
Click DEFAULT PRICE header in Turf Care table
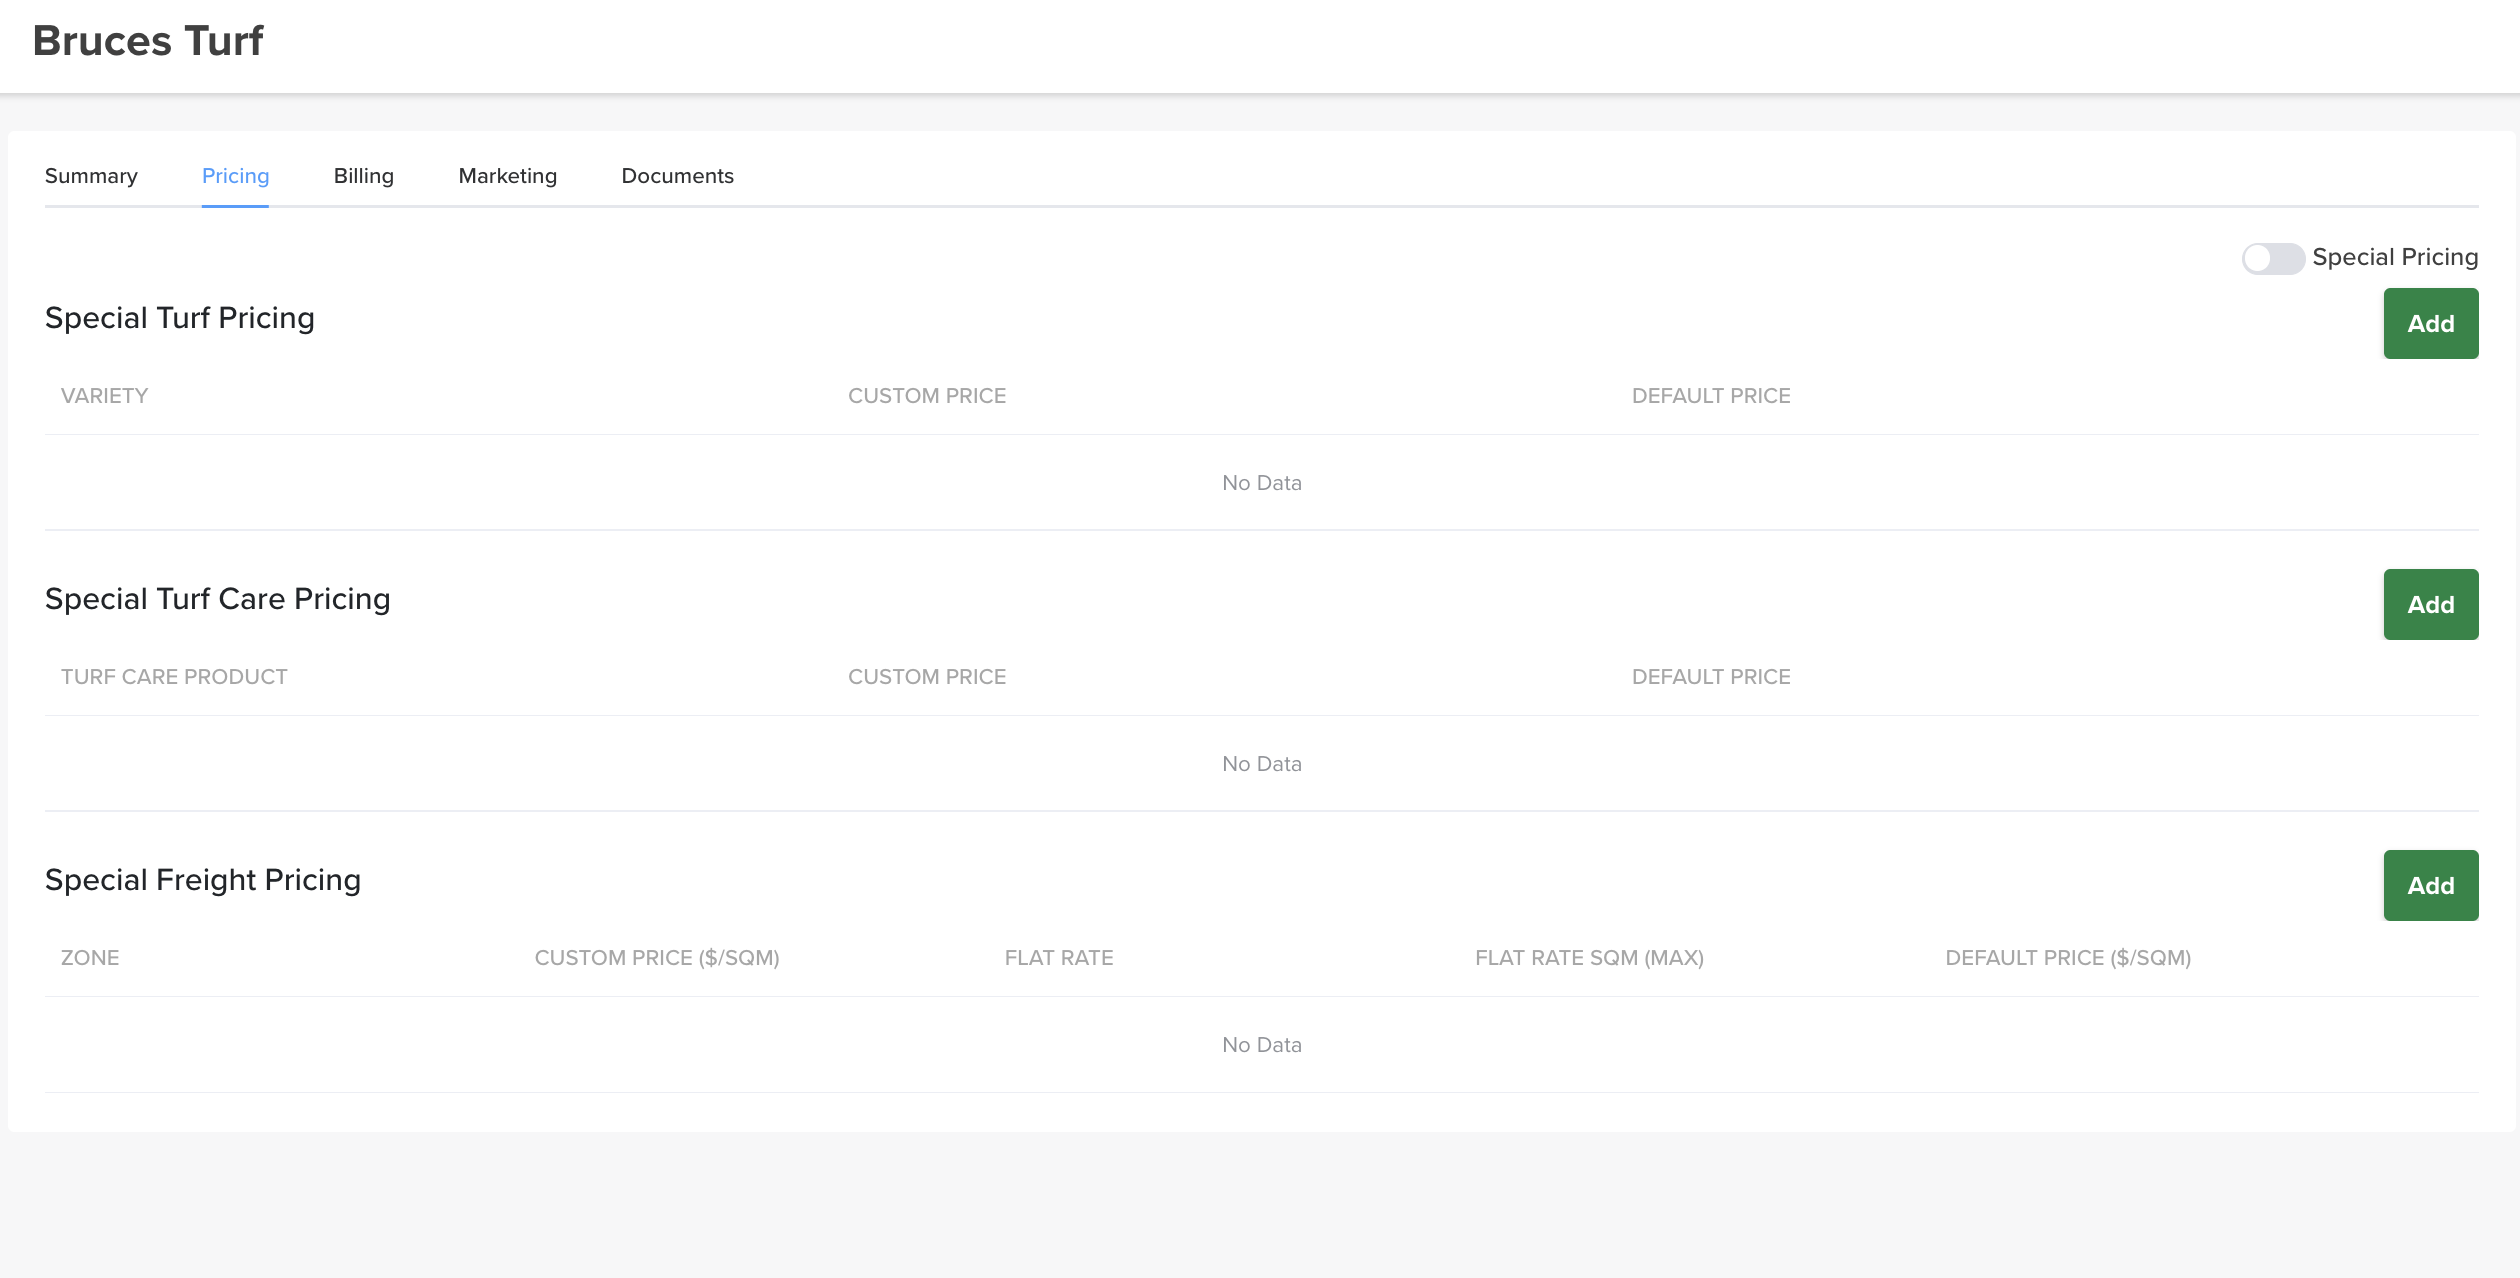coord(1711,677)
